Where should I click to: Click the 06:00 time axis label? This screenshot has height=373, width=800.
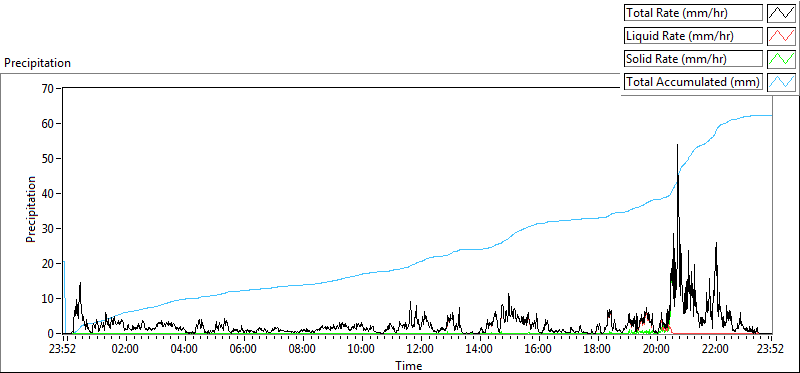[x=243, y=350]
